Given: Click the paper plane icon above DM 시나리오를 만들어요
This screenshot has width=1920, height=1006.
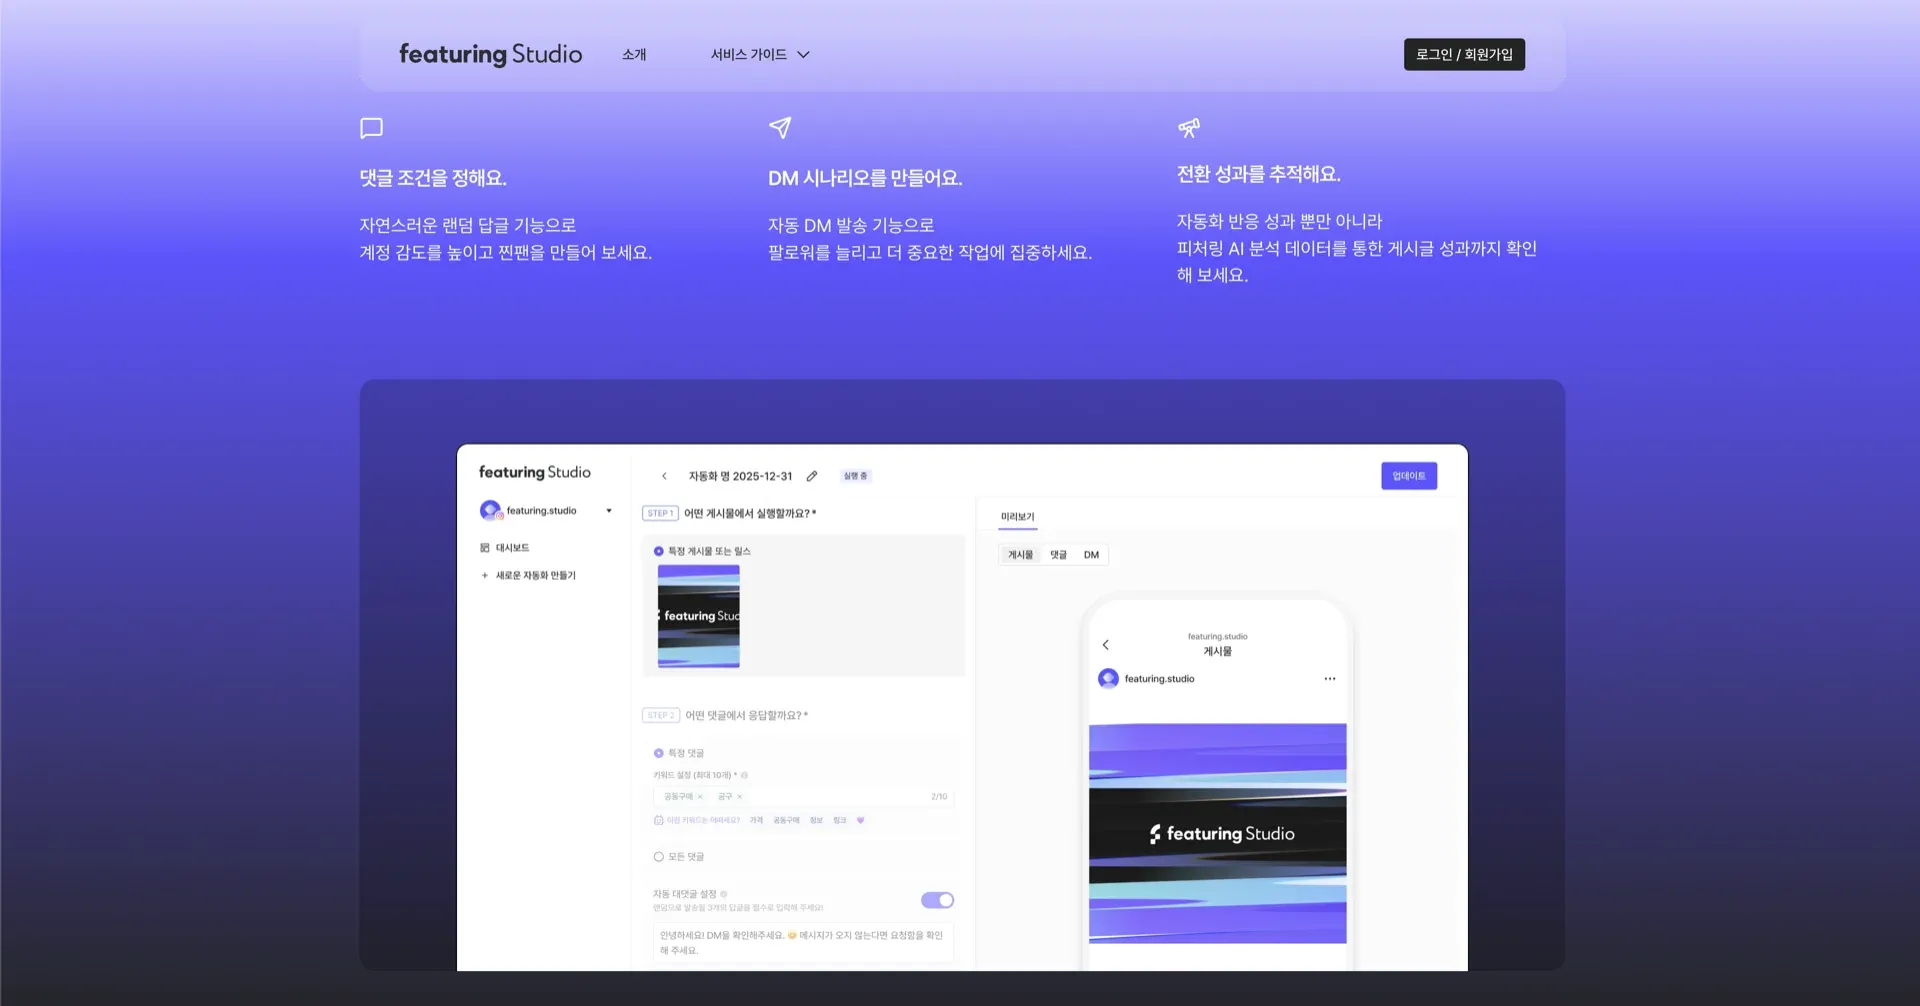Looking at the screenshot, I should click(x=780, y=128).
